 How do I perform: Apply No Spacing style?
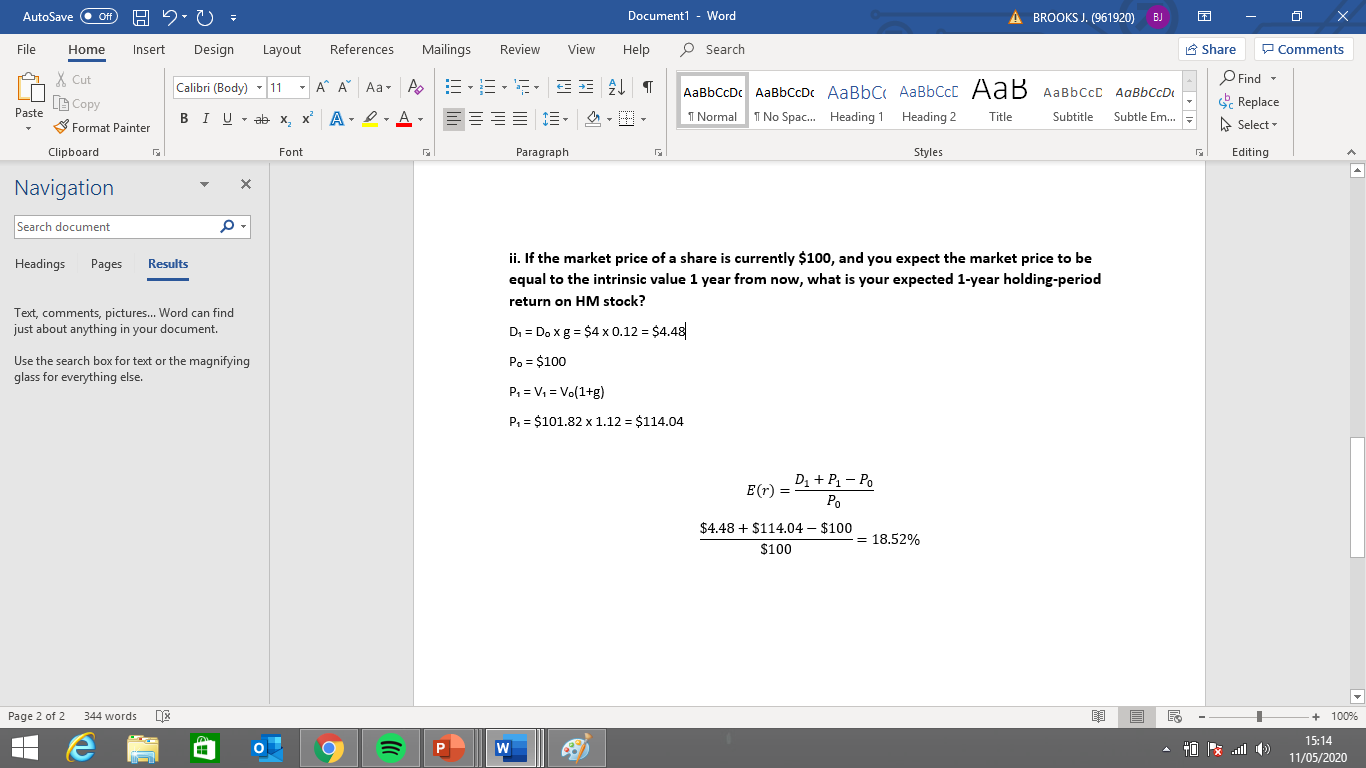(x=784, y=100)
